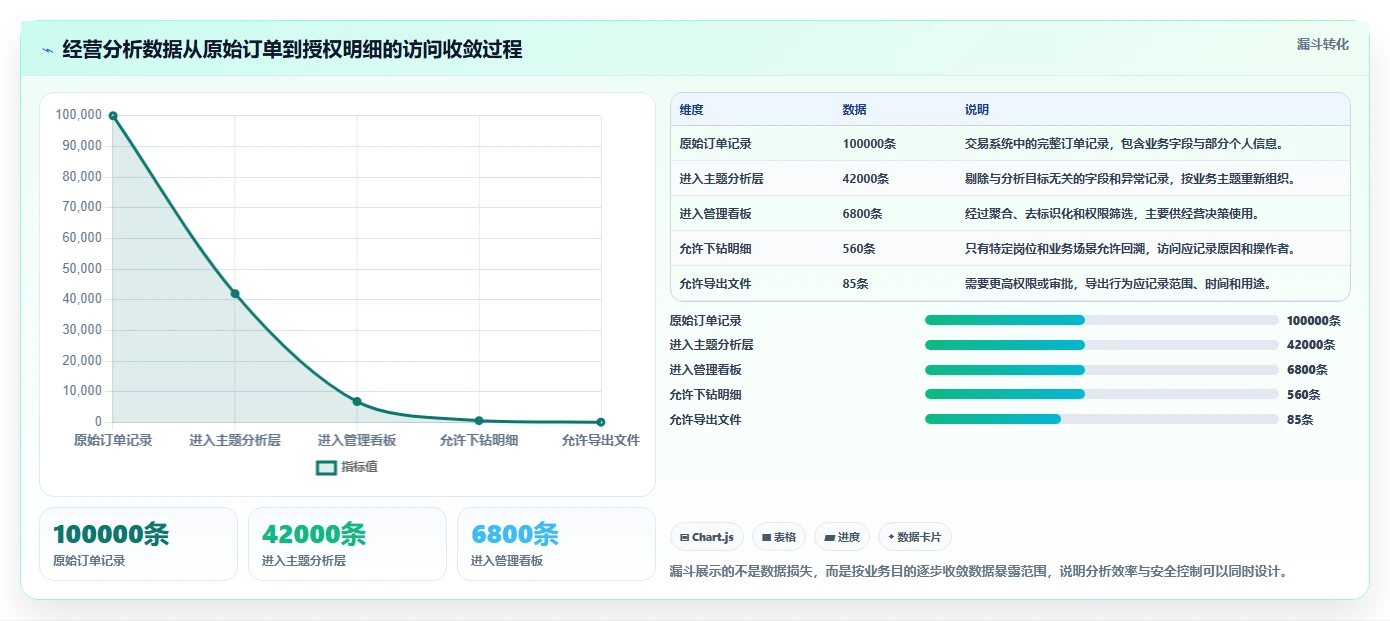Screen dimensions: 1390x621
Task: Click table value 100000条
Action: coord(869,144)
